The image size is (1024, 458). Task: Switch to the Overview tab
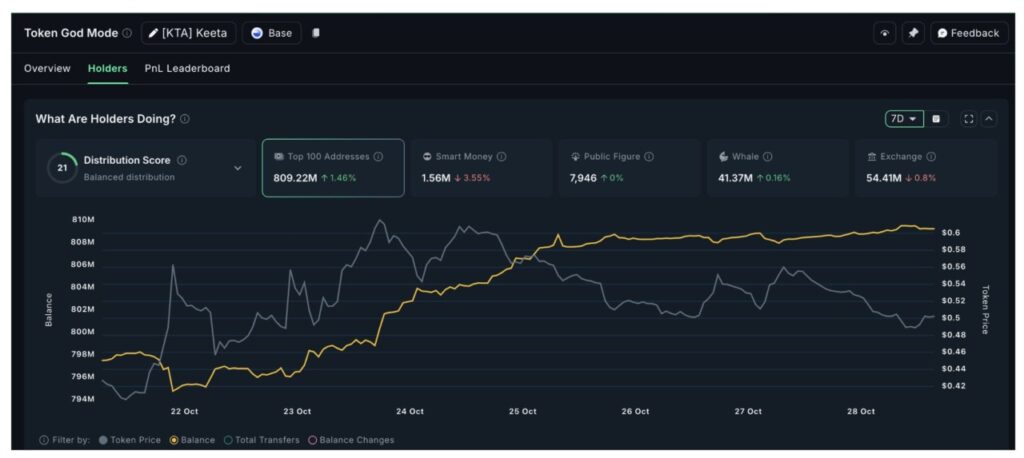point(47,69)
